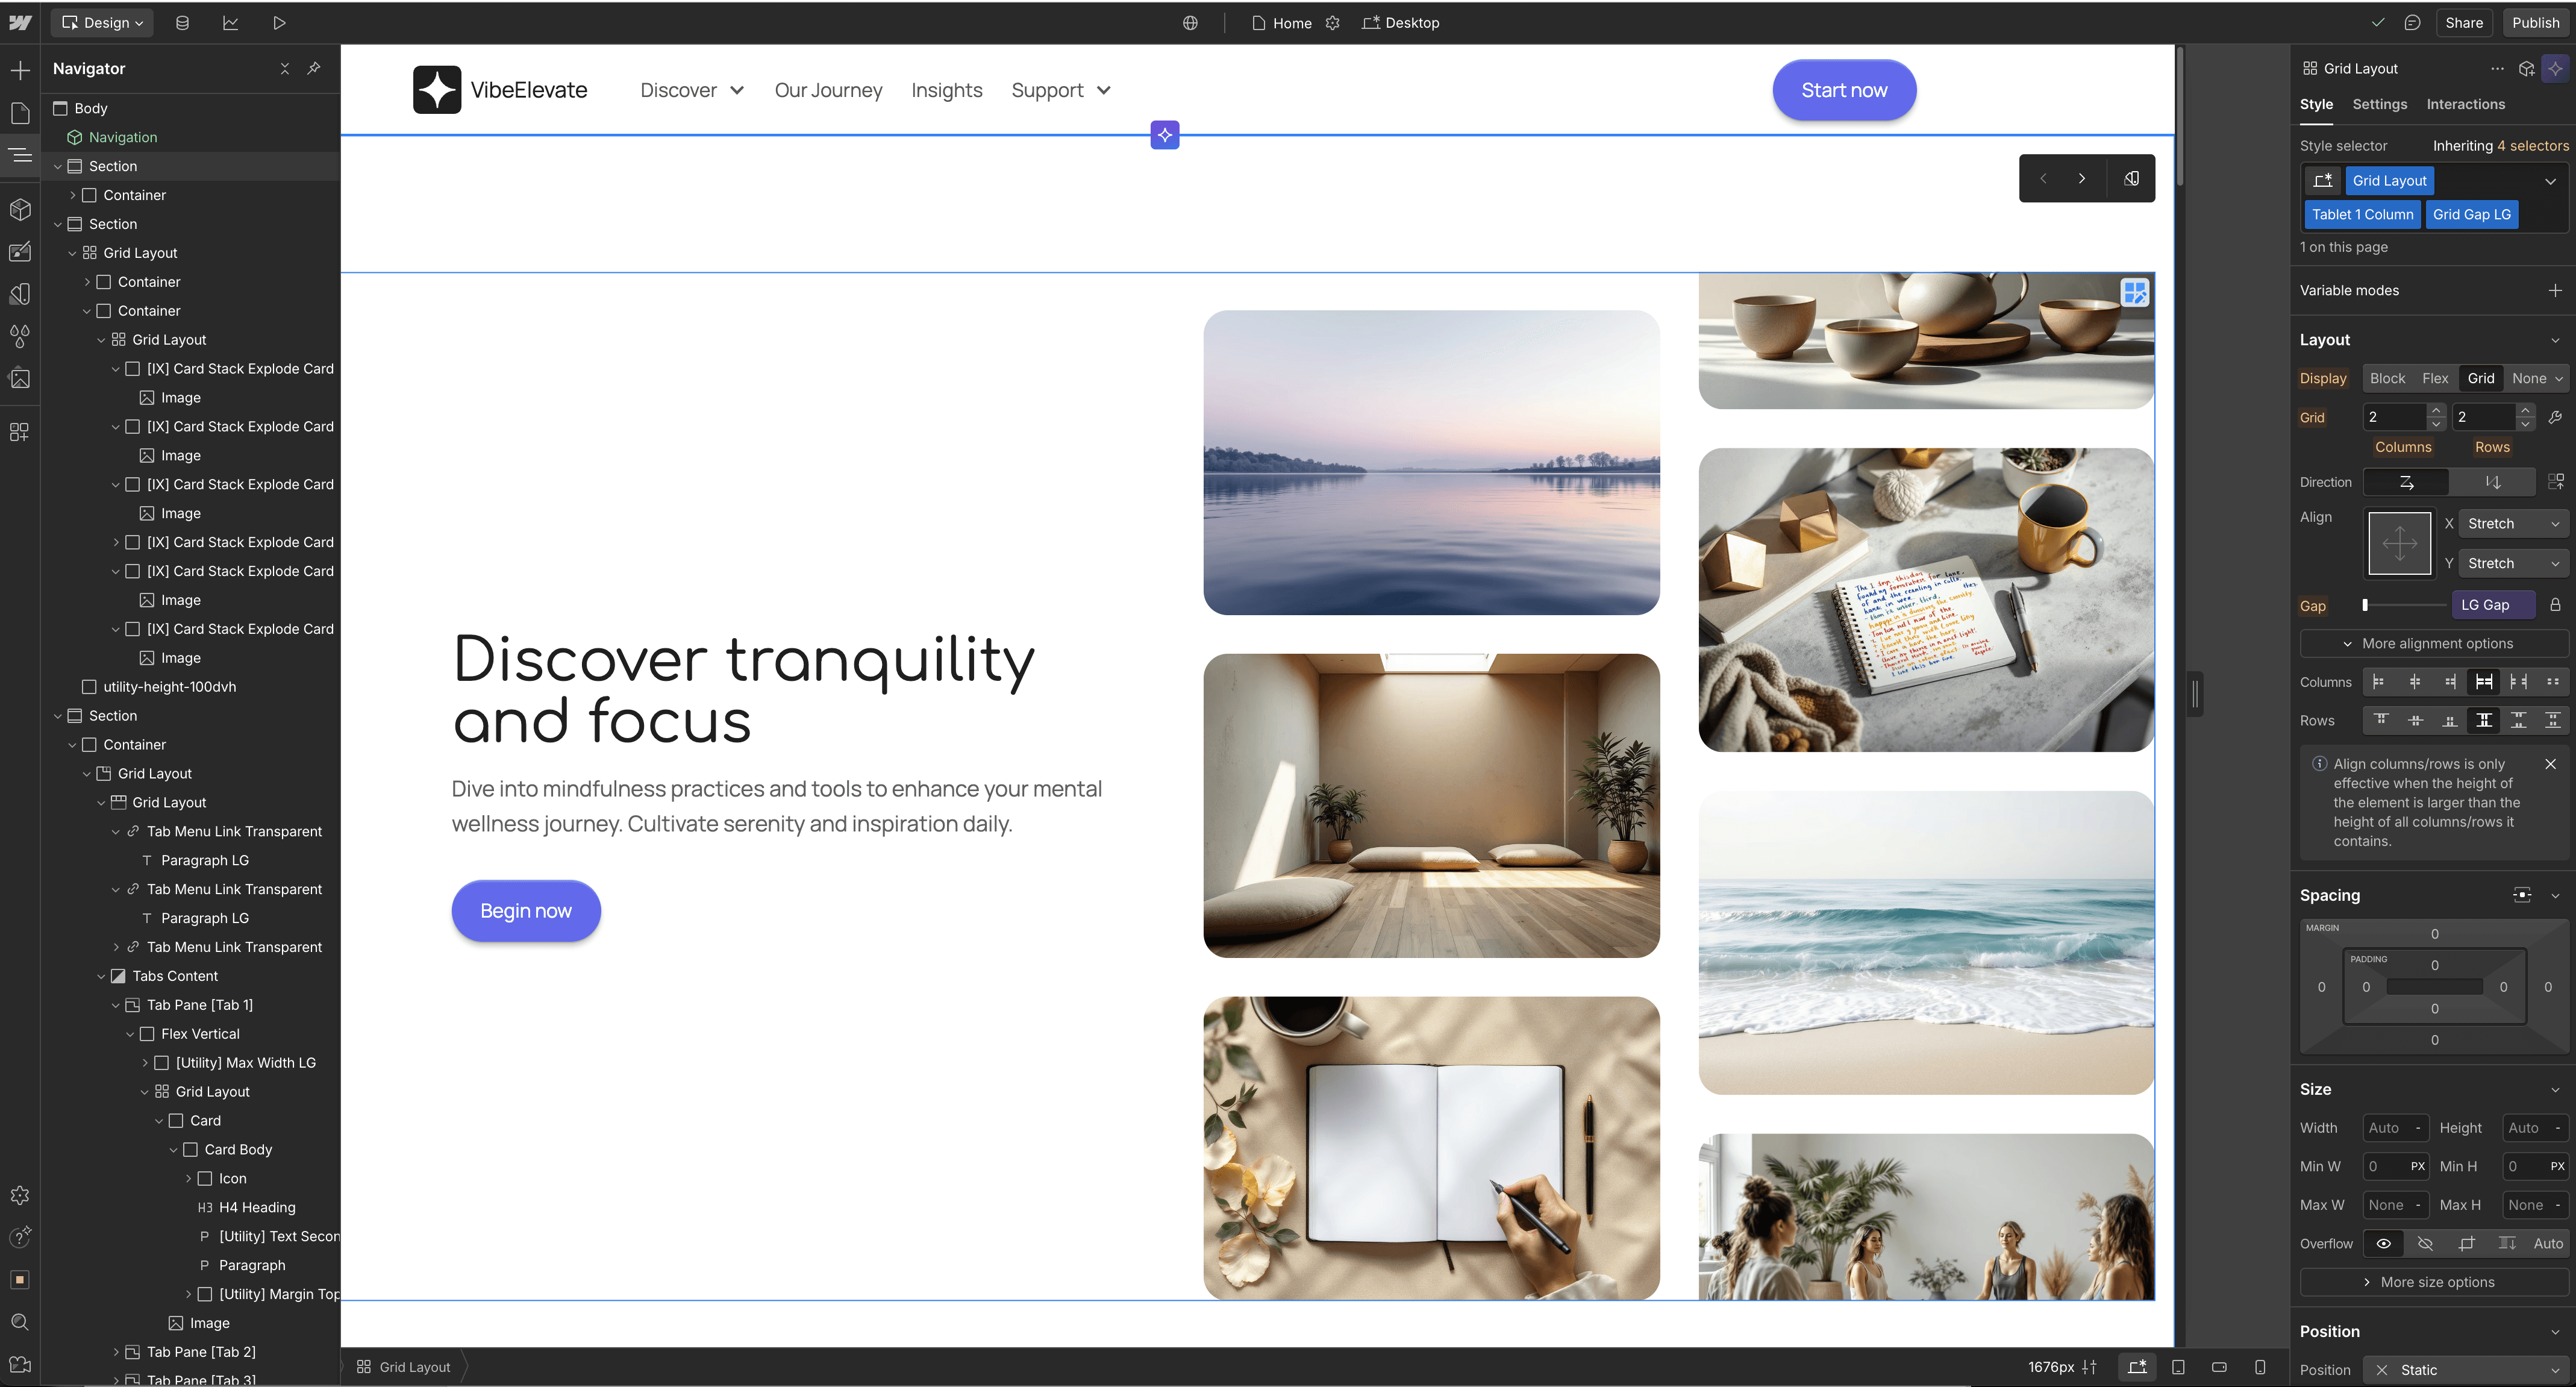
Task: Set overflow to hidden with crossed-eye icon
Action: [x=2425, y=1244]
